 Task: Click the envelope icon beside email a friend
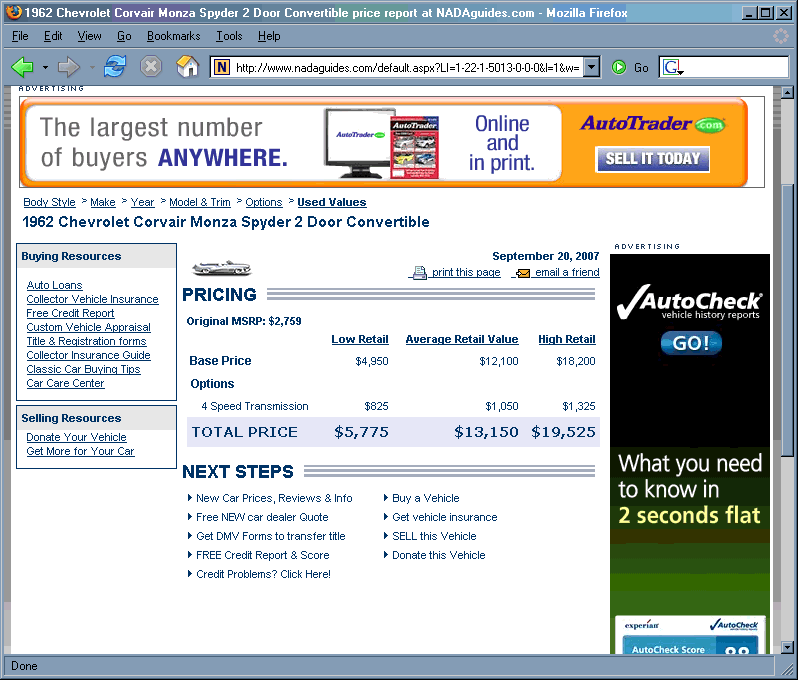coord(523,273)
